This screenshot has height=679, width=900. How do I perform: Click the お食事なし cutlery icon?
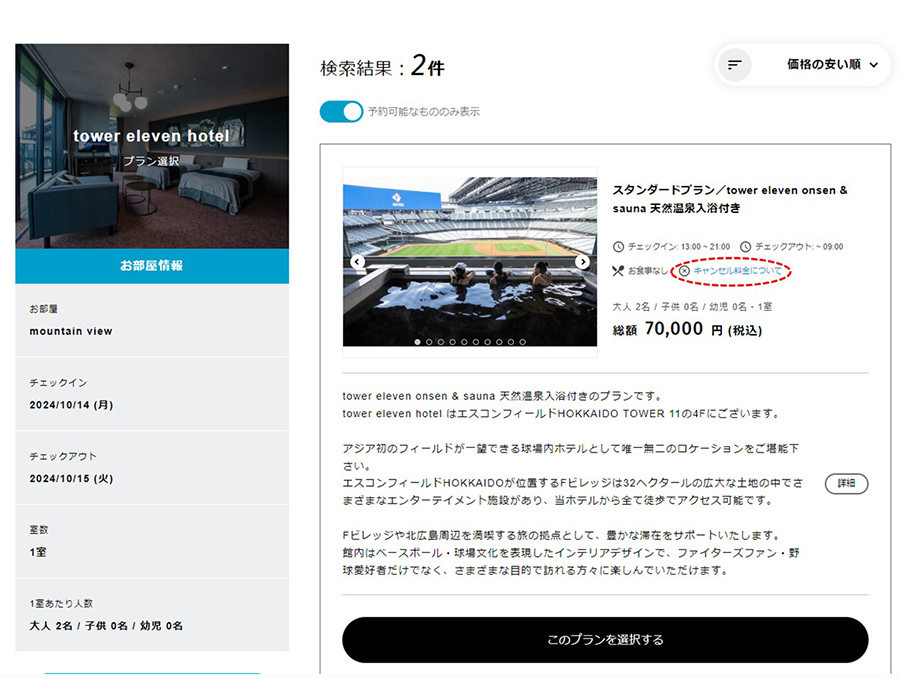[618, 270]
